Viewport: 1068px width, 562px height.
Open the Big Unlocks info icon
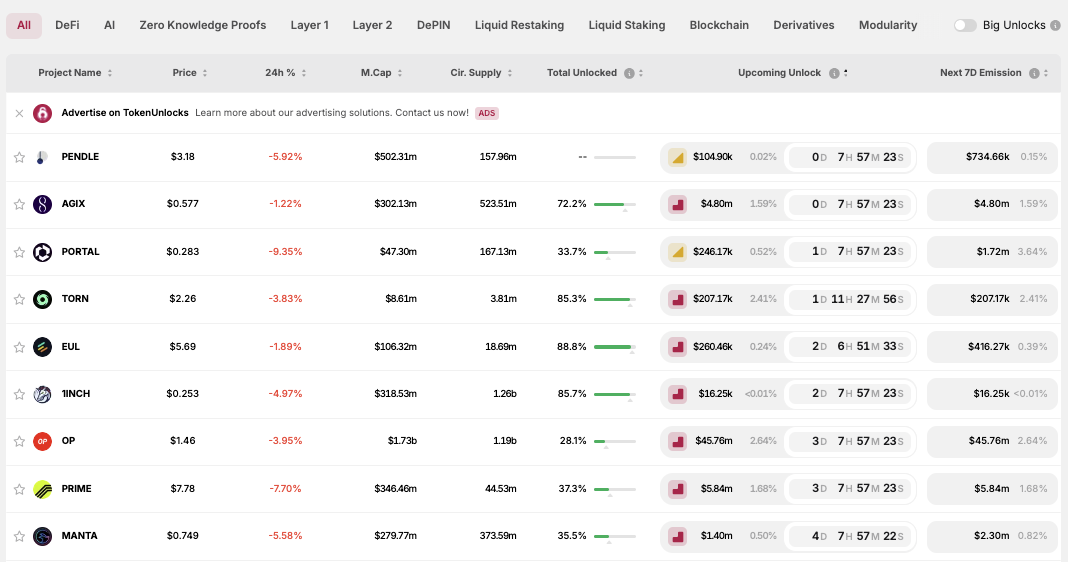point(1055,25)
